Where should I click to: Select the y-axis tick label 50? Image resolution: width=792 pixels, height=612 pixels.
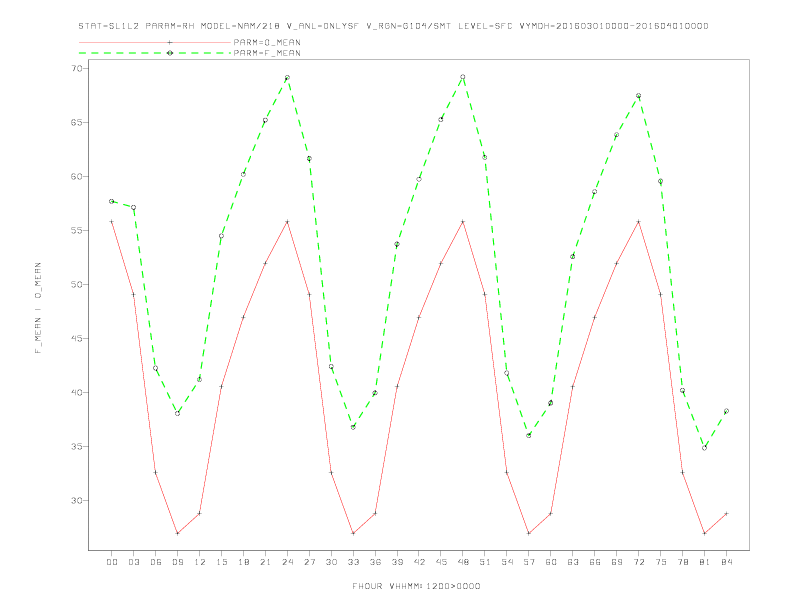(78, 284)
